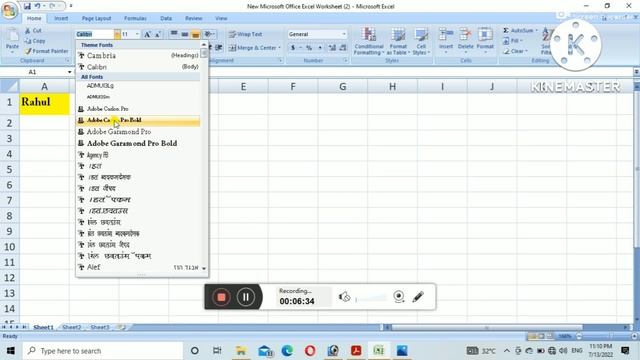
Task: Click the Save icon in Quick Access Toolbar
Action: 27,6
